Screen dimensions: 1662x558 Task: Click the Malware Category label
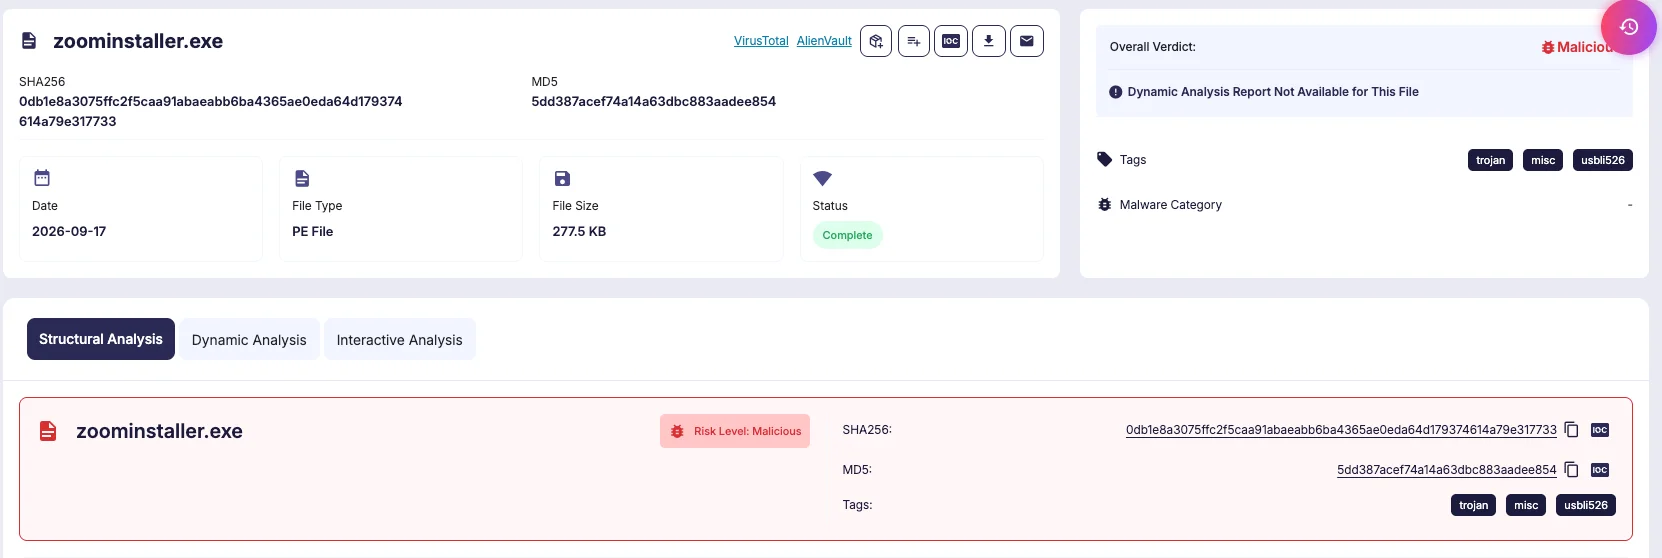[1170, 205]
